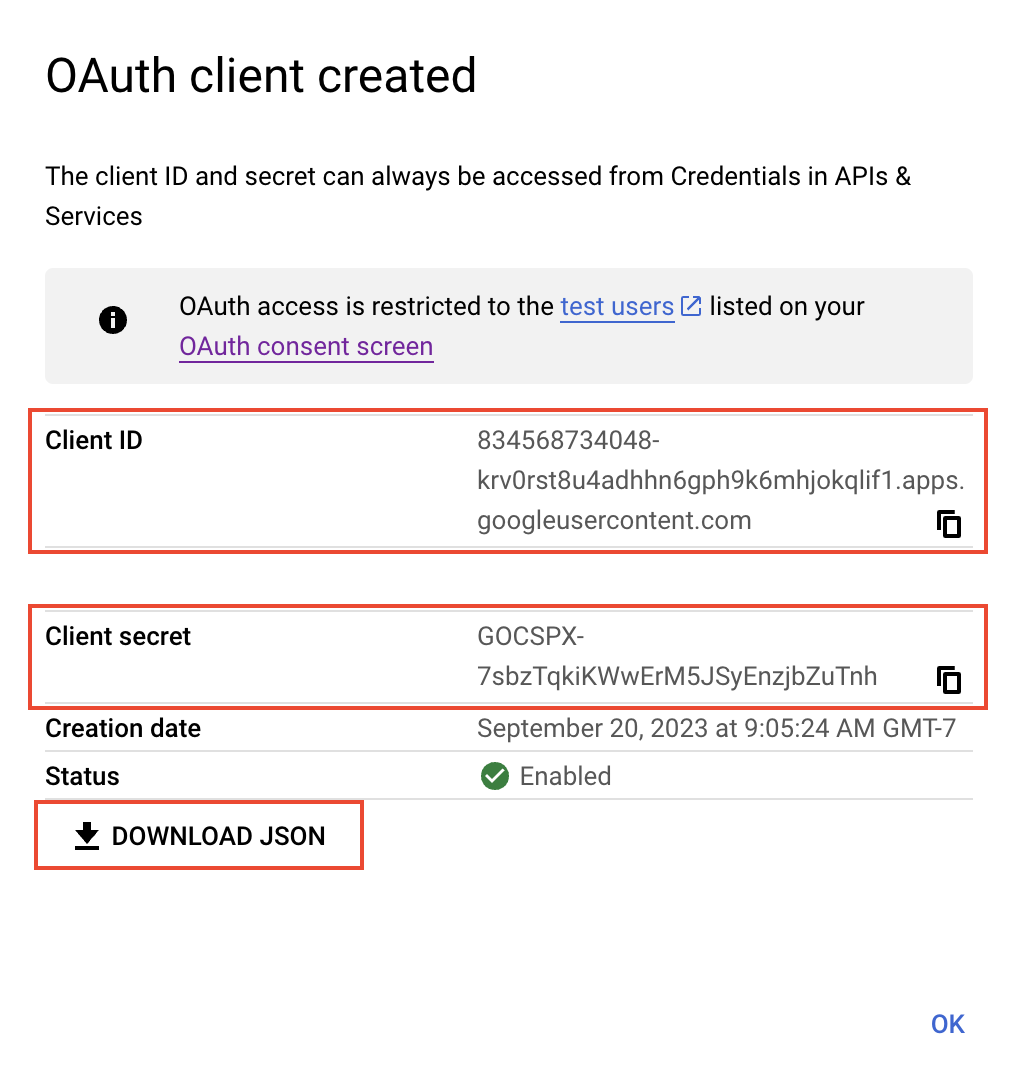1017x1081 pixels.
Task: Click the OAuth client created title
Action: click(261, 76)
